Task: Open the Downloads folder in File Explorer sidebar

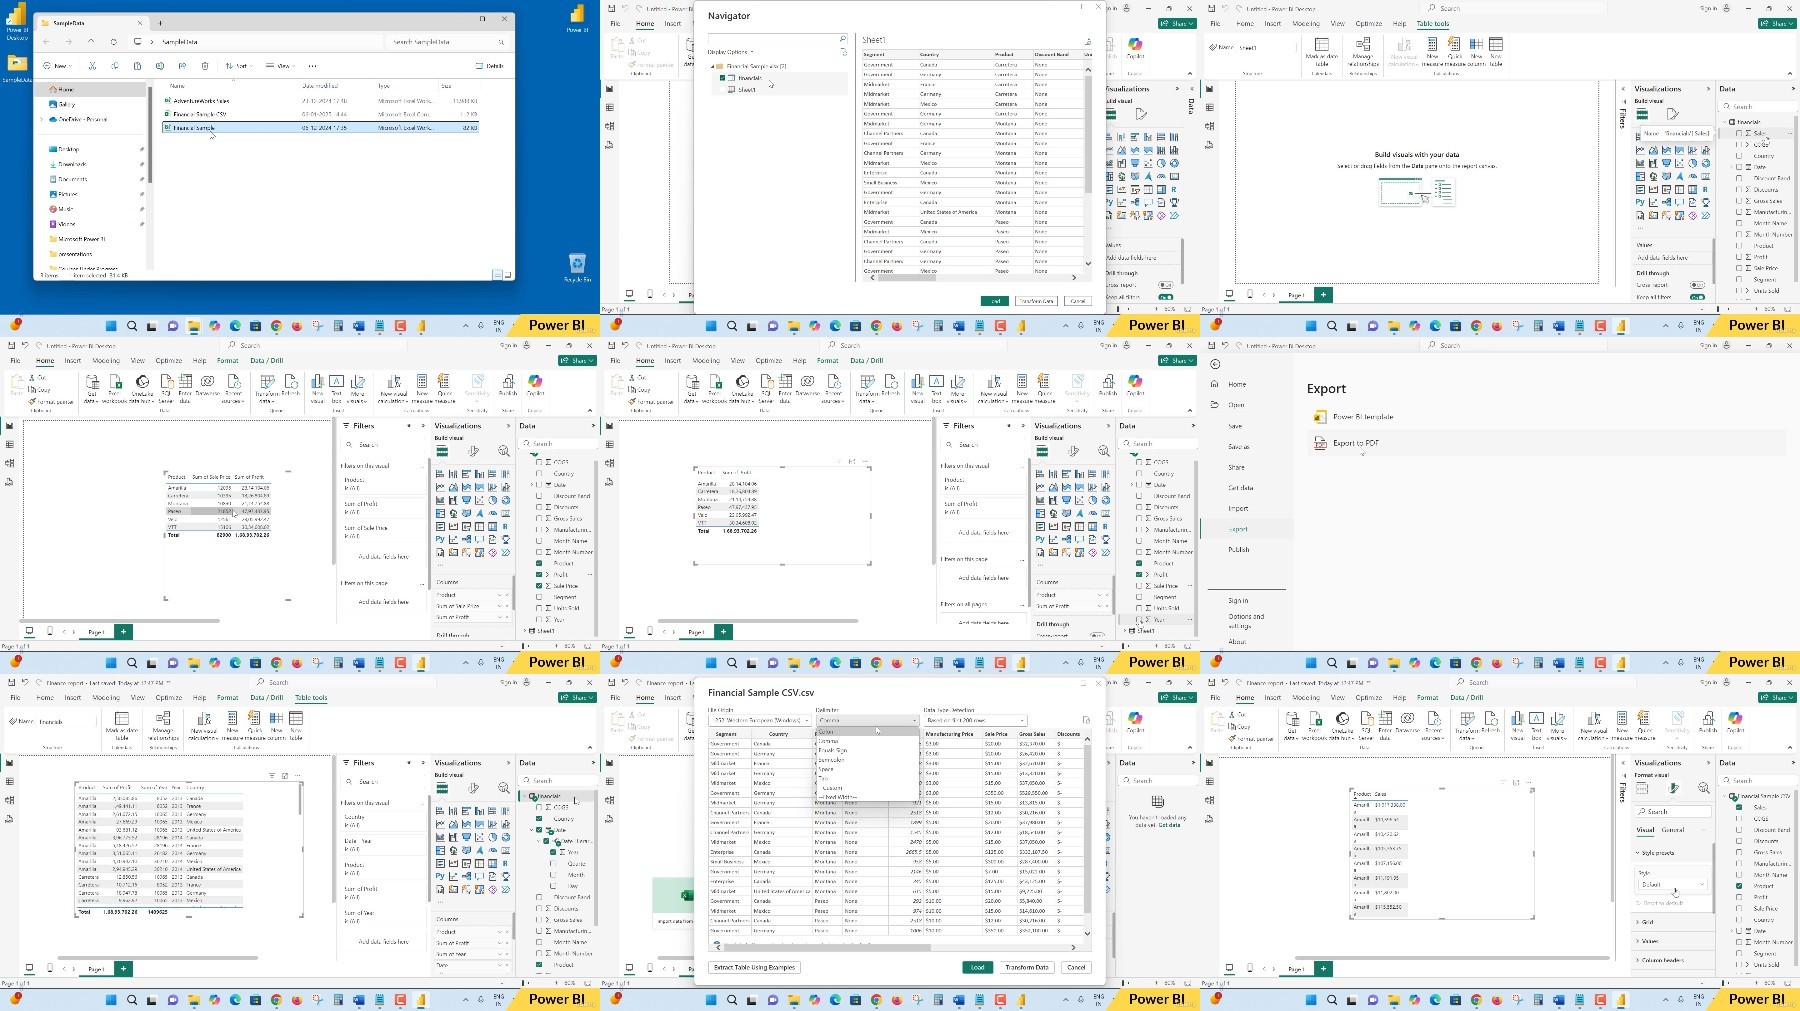Action: (x=71, y=164)
